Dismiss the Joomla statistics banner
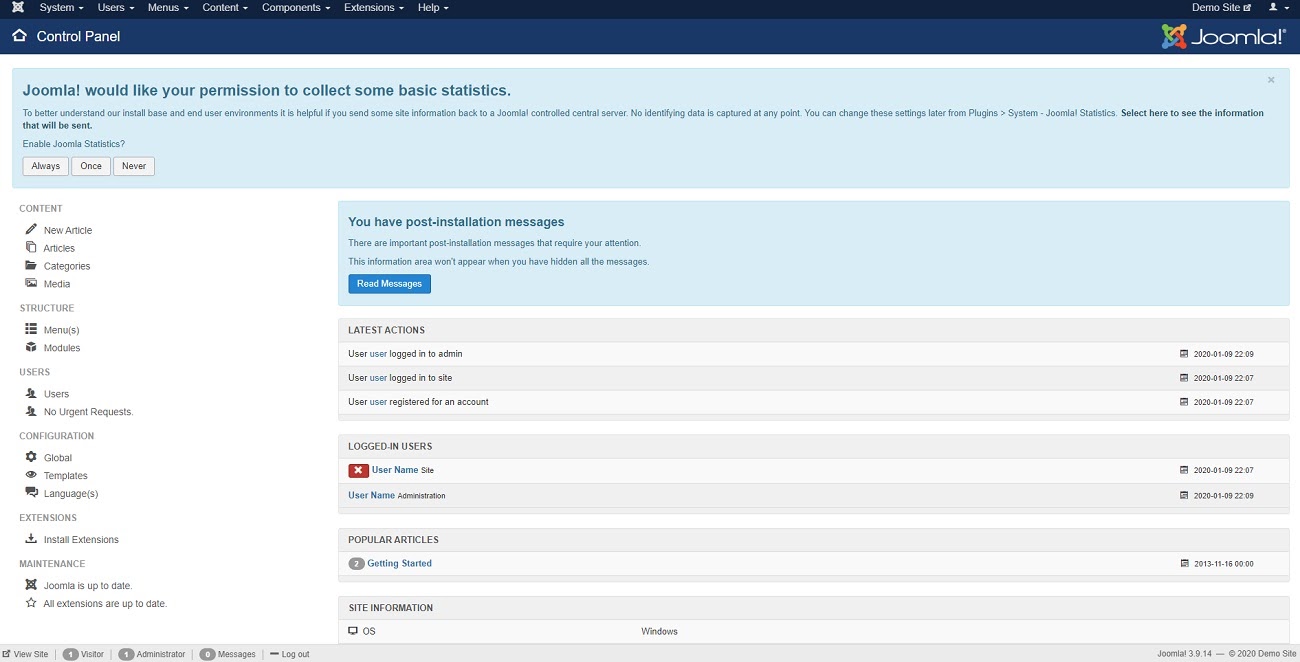 click(1271, 79)
